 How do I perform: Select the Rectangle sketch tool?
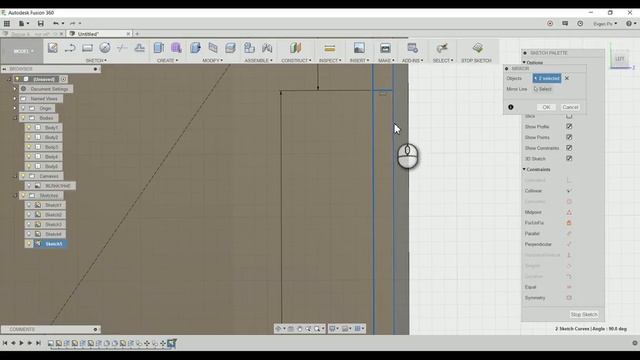pos(87,48)
